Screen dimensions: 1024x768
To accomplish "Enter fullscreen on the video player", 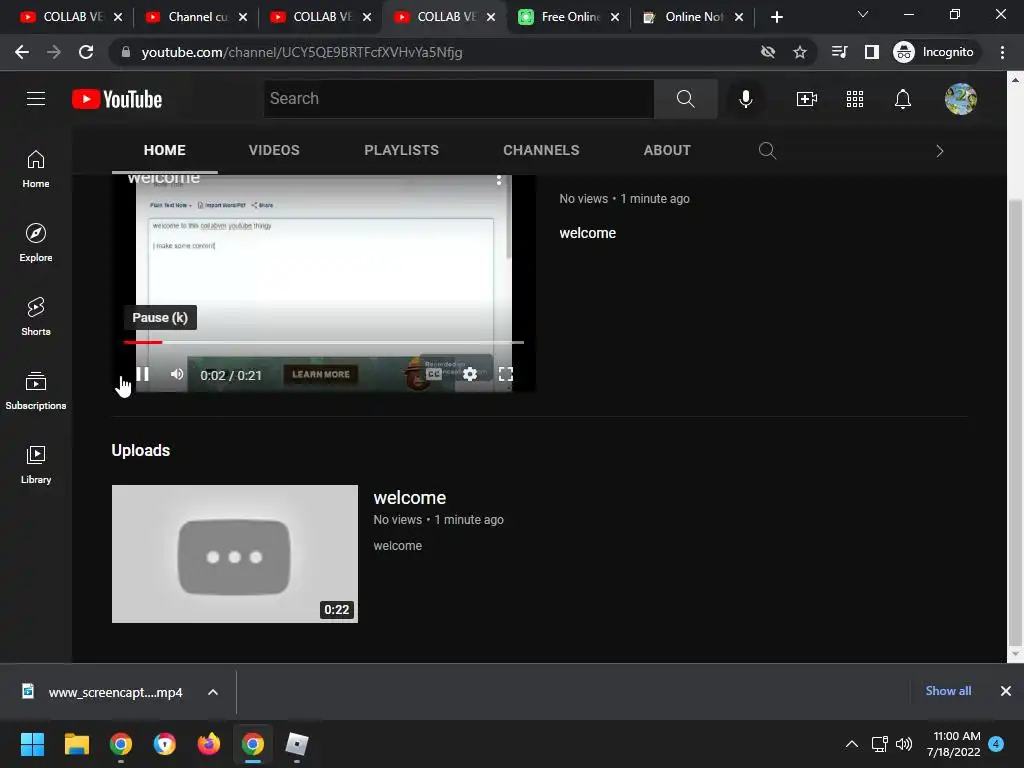I will (505, 374).
